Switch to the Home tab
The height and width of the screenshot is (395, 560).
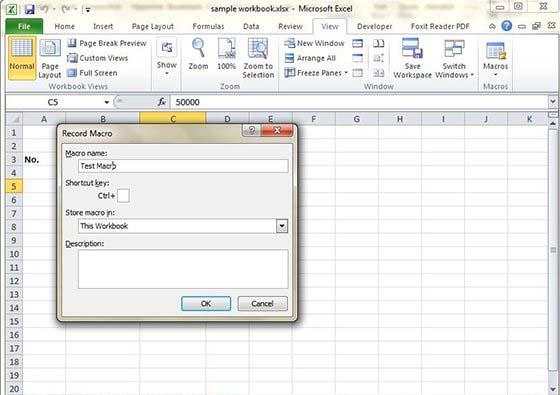65,26
